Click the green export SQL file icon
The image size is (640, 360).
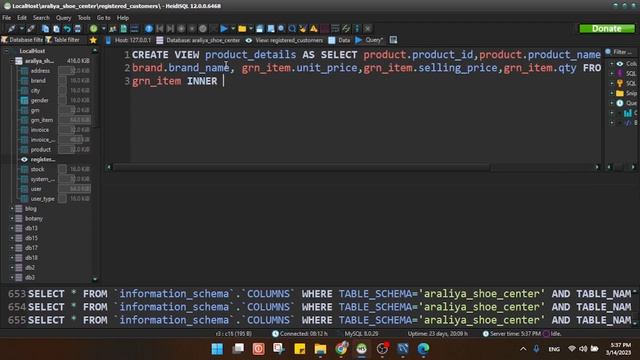click(124, 29)
